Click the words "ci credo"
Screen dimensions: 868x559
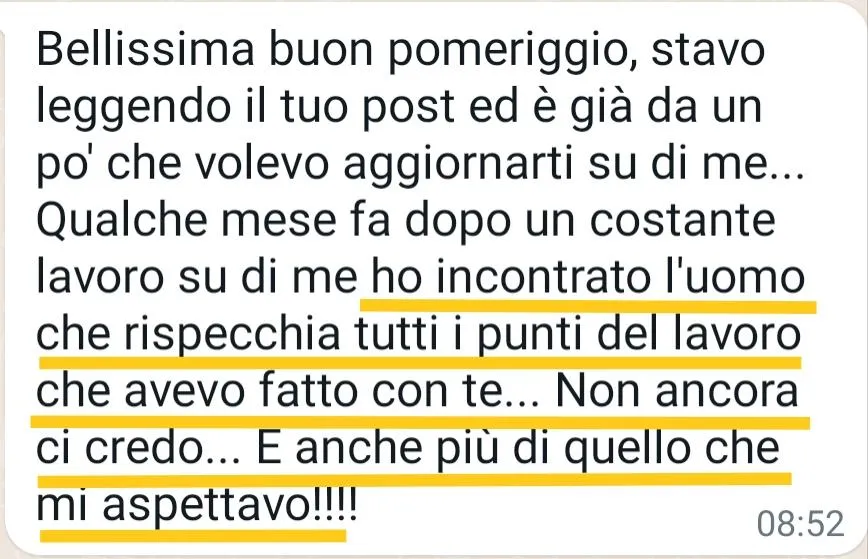pos(138,448)
